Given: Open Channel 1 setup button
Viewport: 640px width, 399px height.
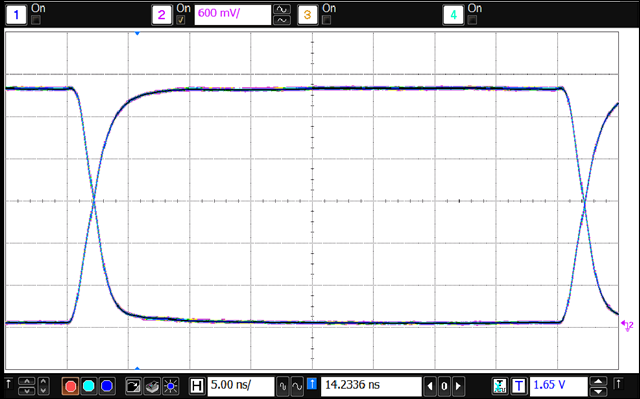Looking at the screenshot, I should click(16, 15).
